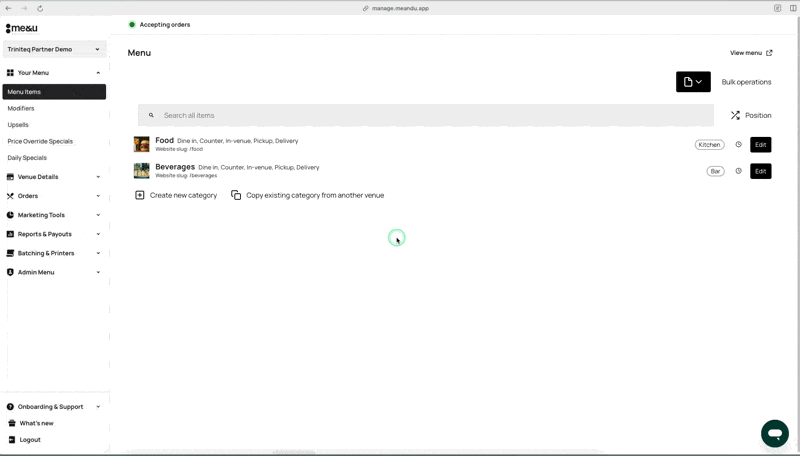The image size is (800, 456).
Task: Collapse the Your Menu section
Action: pyautogui.click(x=98, y=73)
